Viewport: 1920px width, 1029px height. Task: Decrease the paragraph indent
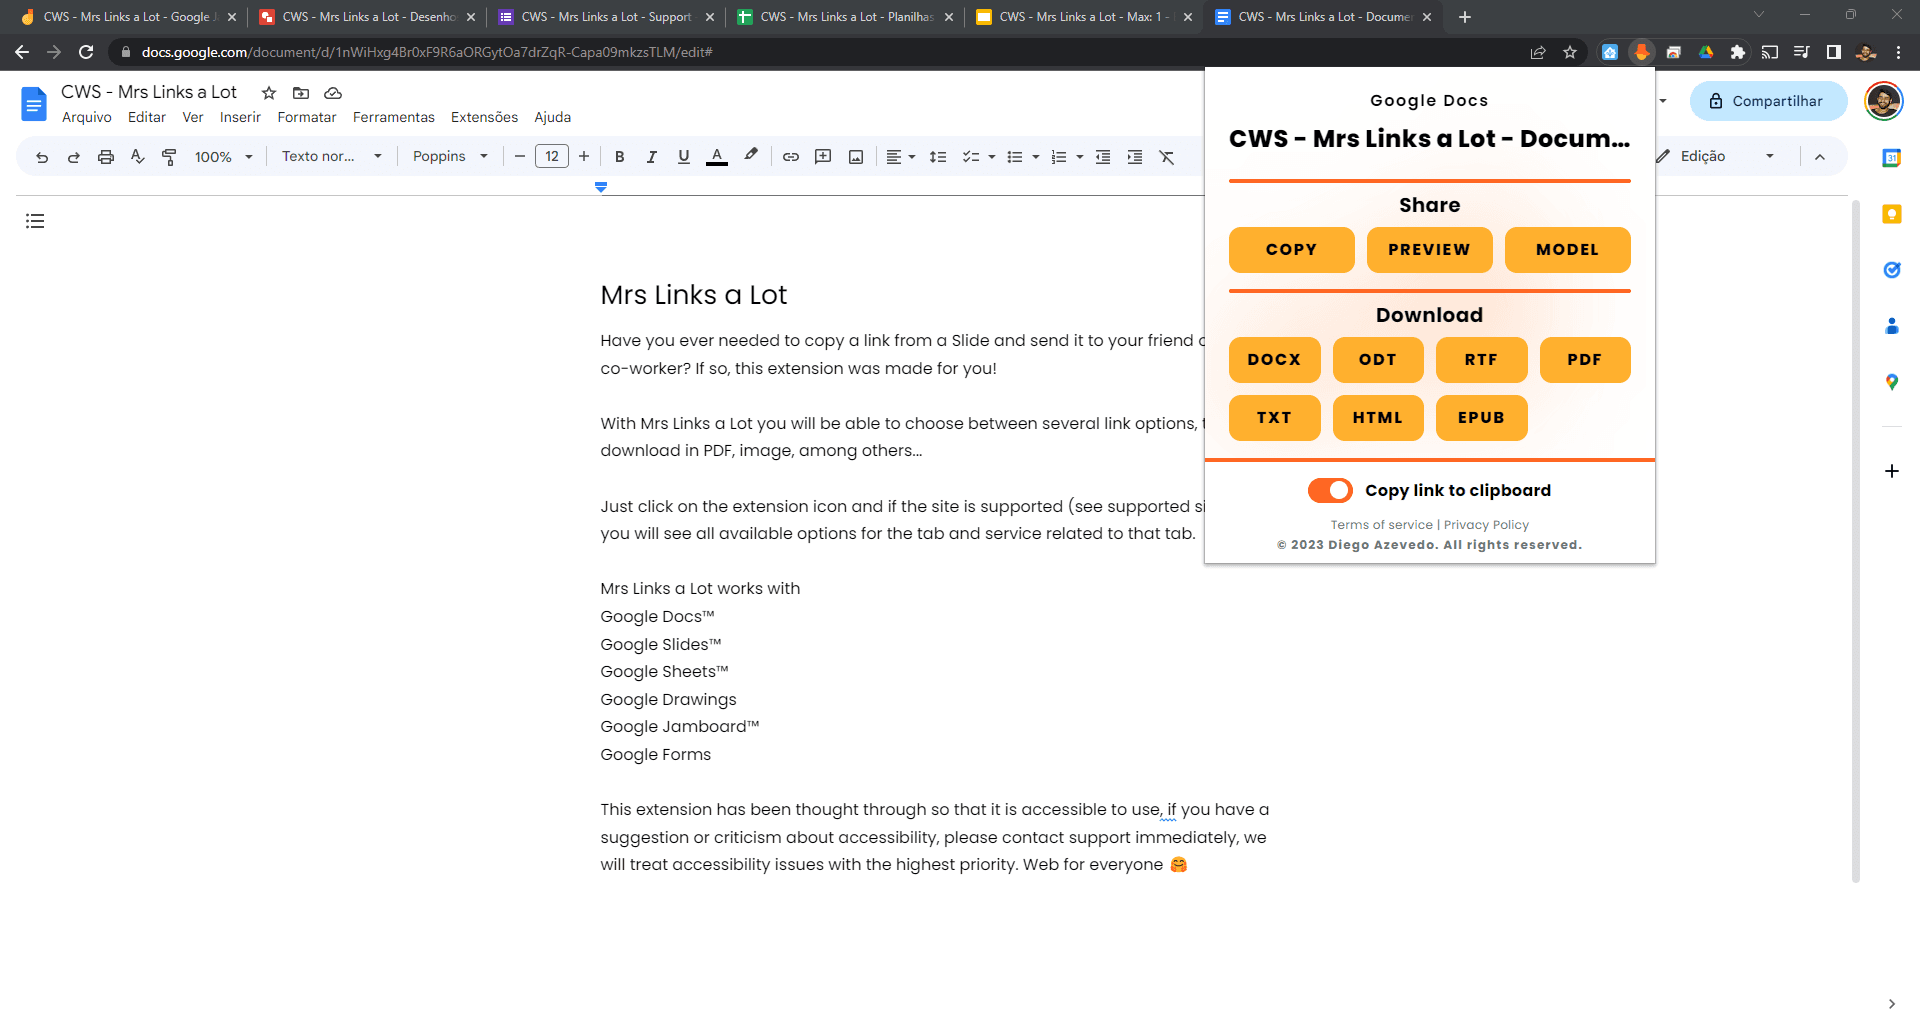pyautogui.click(x=1103, y=157)
